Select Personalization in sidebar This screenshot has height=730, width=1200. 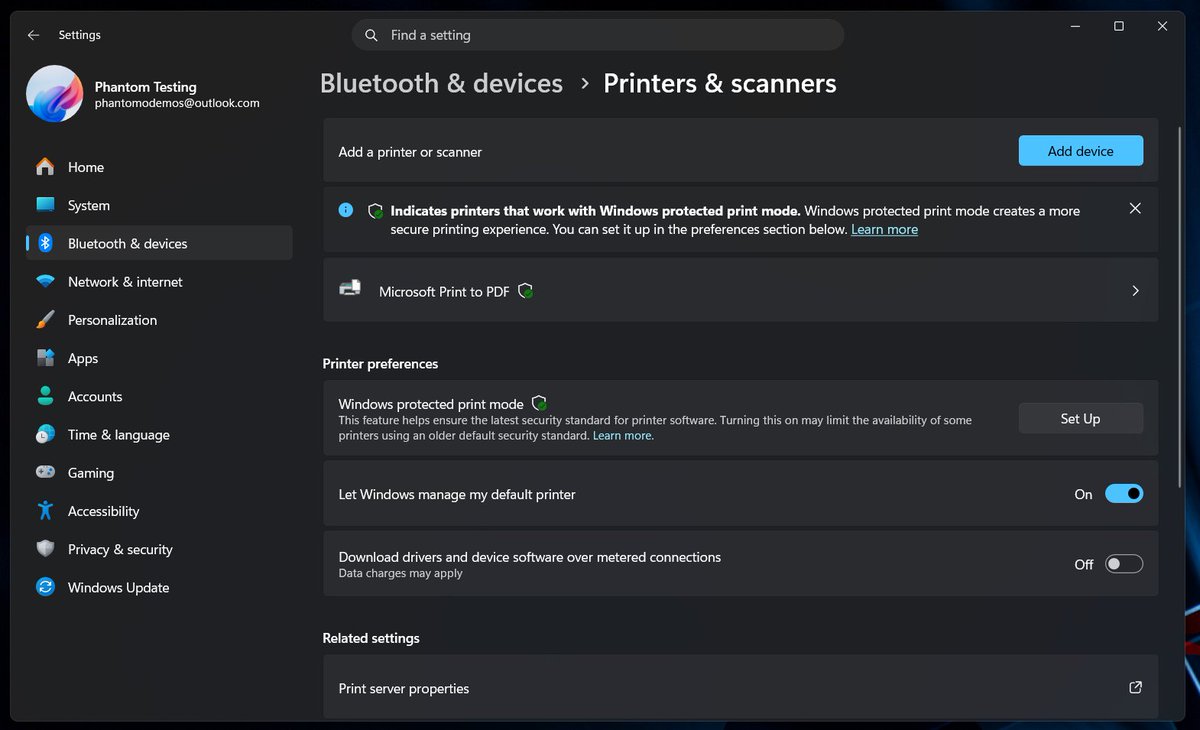tap(159, 320)
